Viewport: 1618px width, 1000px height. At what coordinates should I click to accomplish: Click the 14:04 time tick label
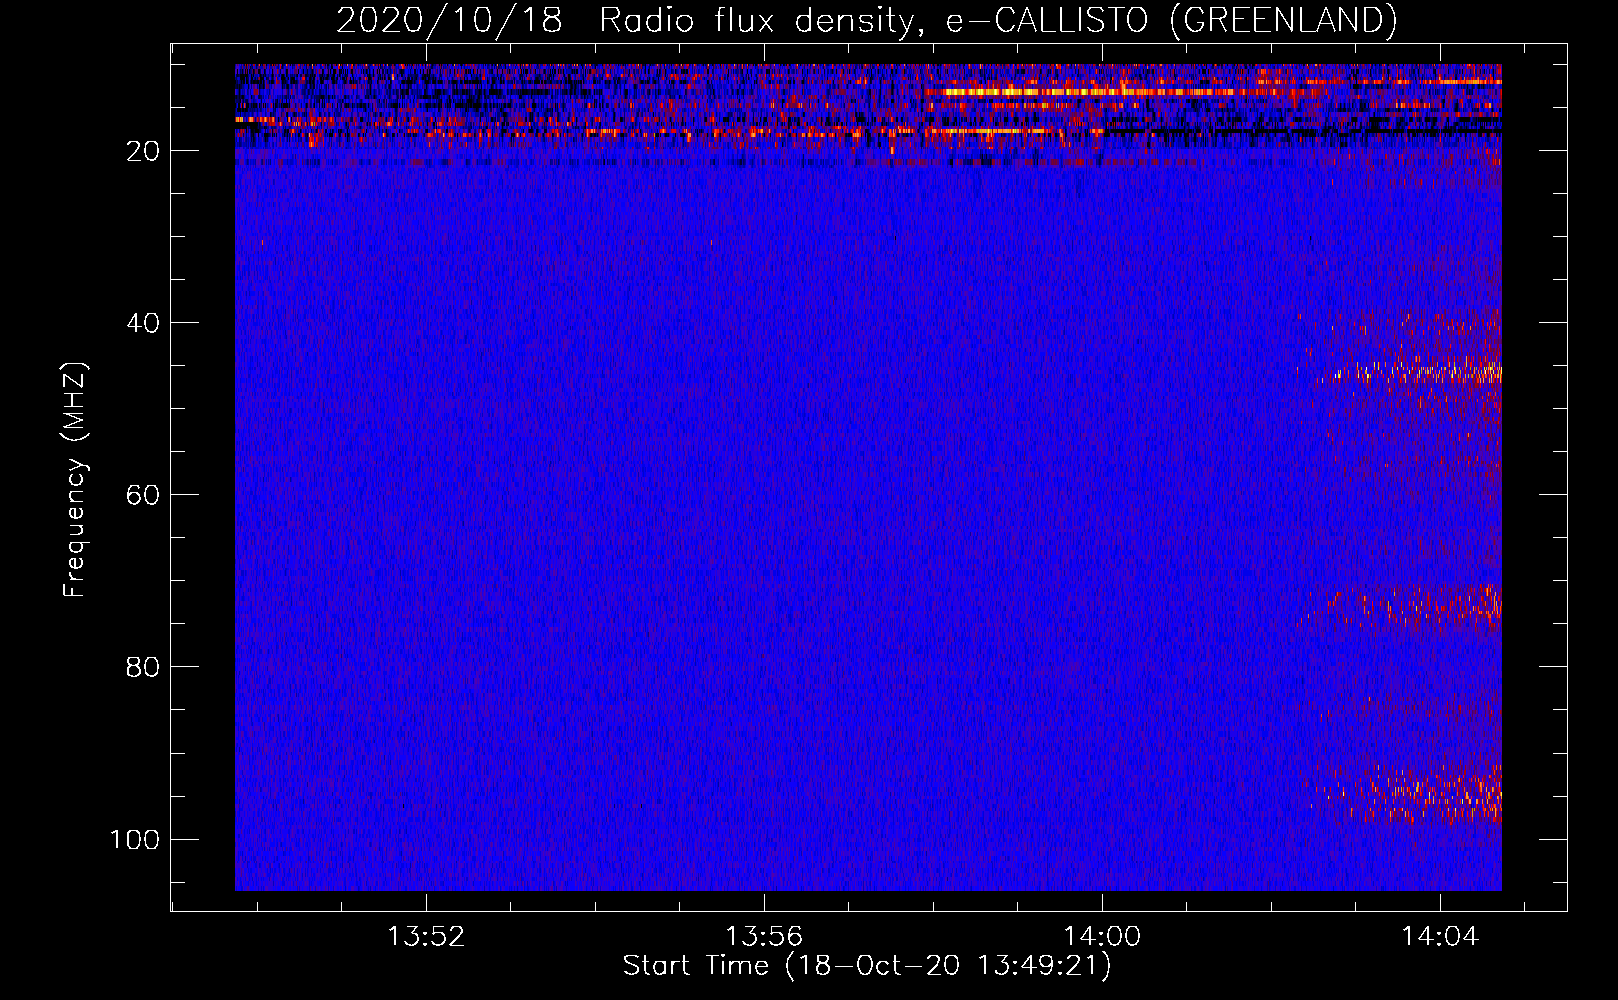click(x=1440, y=937)
